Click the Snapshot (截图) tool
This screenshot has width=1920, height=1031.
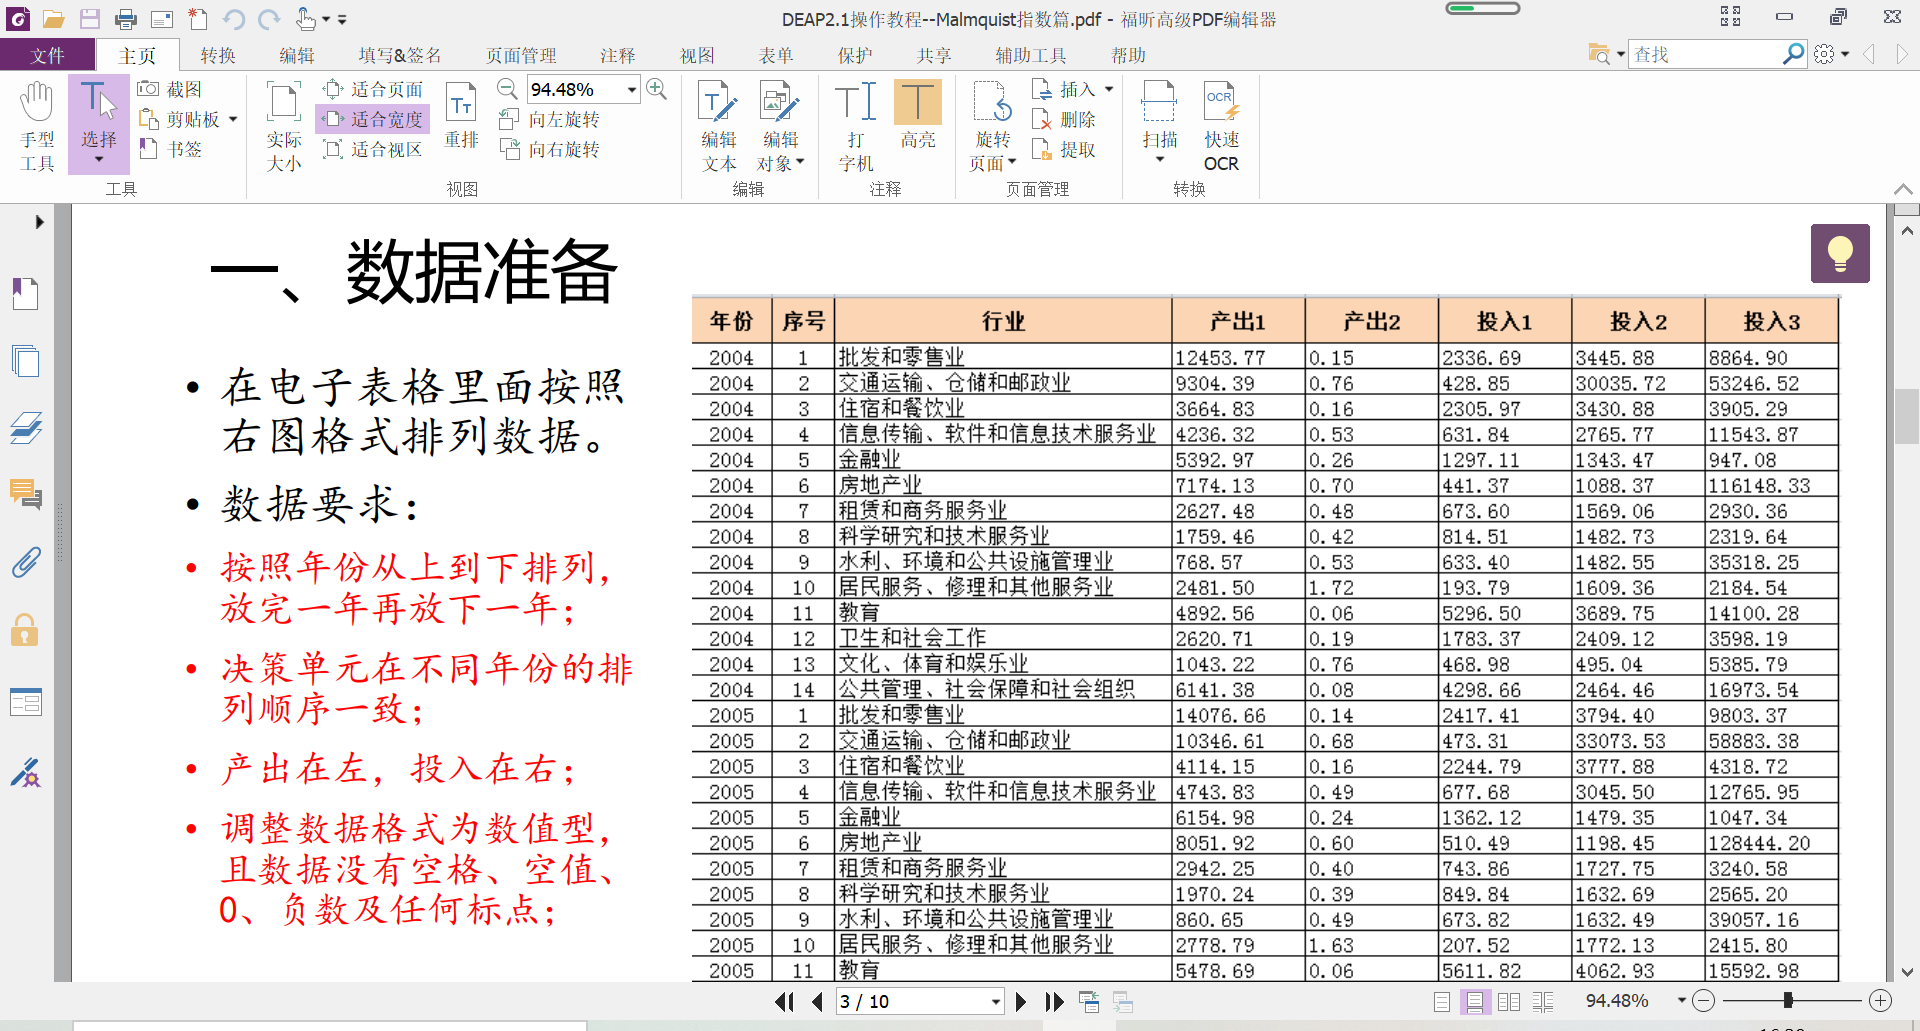pyautogui.click(x=171, y=89)
